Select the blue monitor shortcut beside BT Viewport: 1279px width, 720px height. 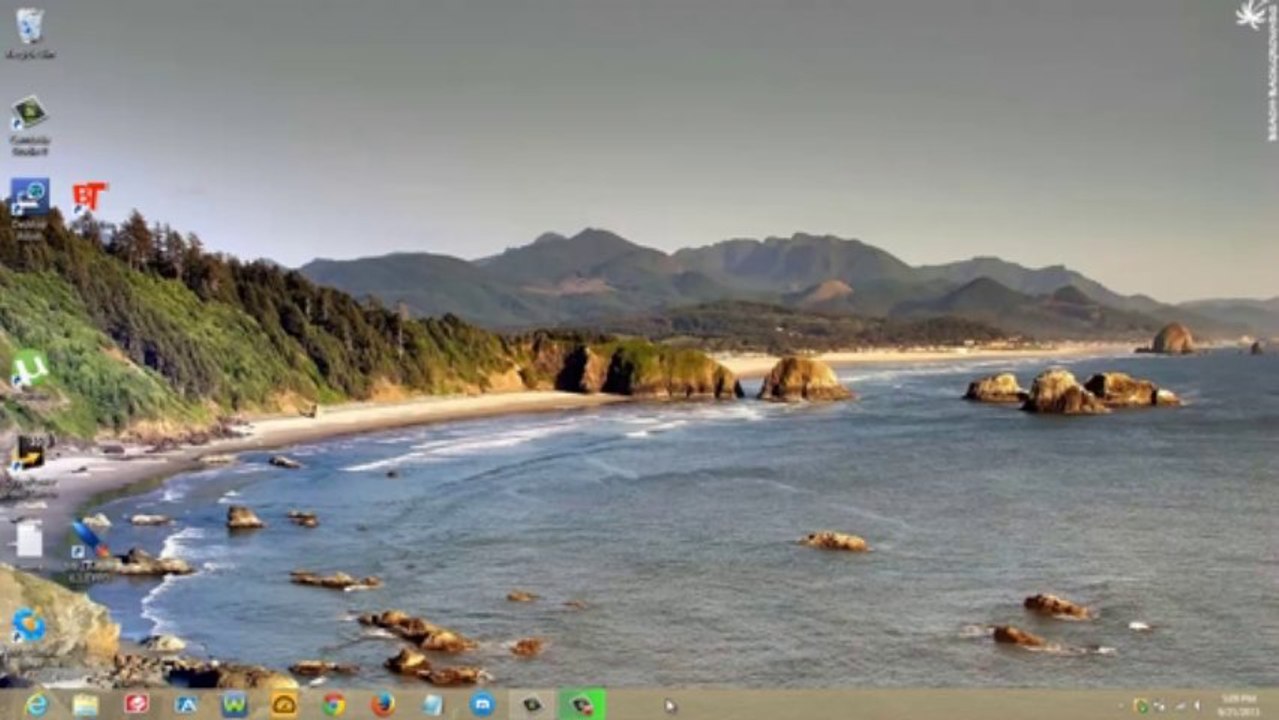point(29,206)
